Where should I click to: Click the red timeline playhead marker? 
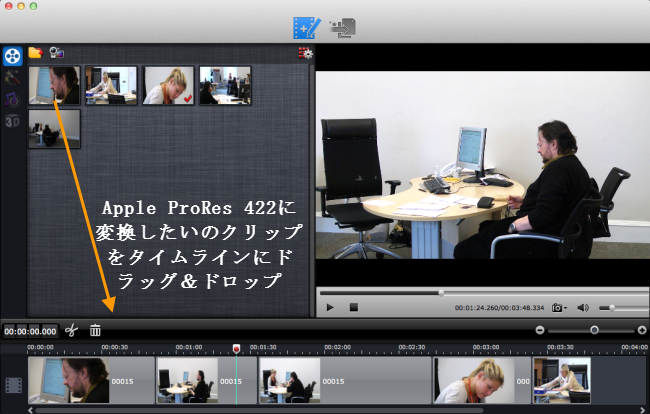click(236, 349)
